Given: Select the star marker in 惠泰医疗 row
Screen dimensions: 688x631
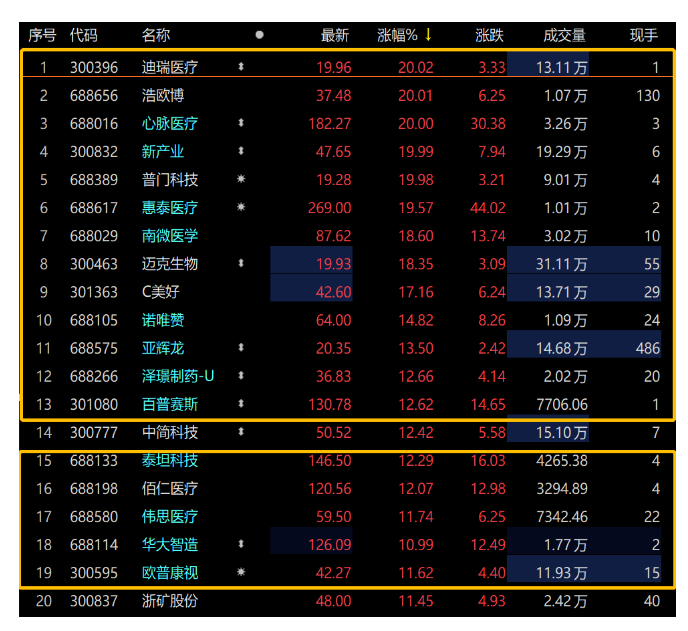Looking at the screenshot, I should [240, 208].
